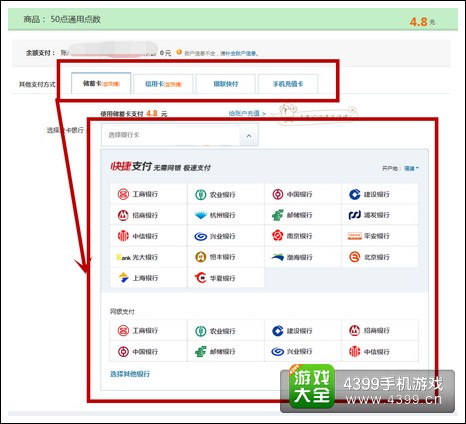
Task: Pick 农业银行 in 网银支付 section
Action: pyautogui.click(x=226, y=330)
